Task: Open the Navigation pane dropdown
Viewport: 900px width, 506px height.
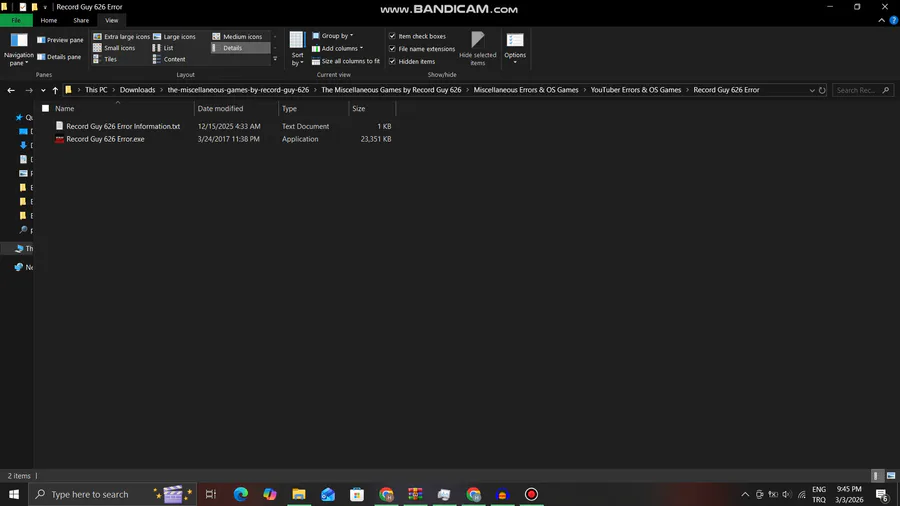Action: click(18, 49)
